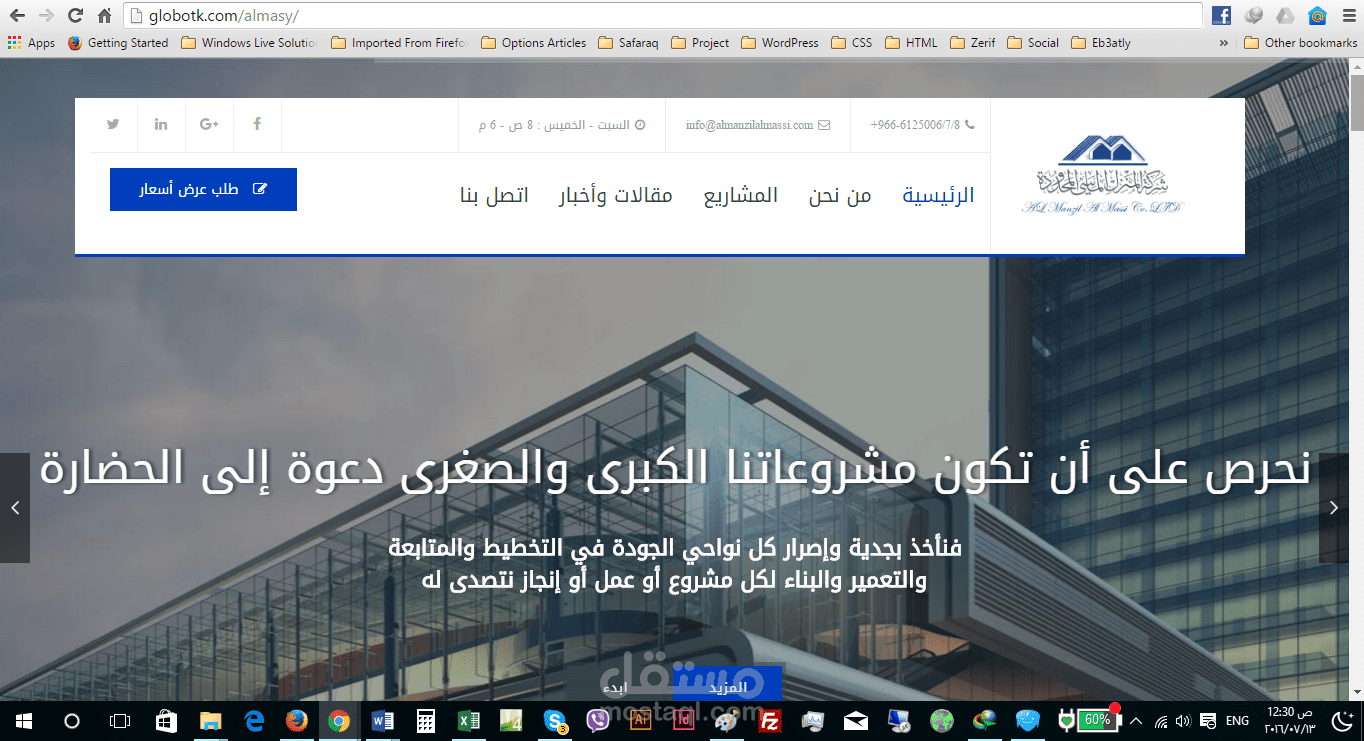This screenshot has width=1364, height=741.
Task: Open FileZilla from the taskbar
Action: coord(768,720)
